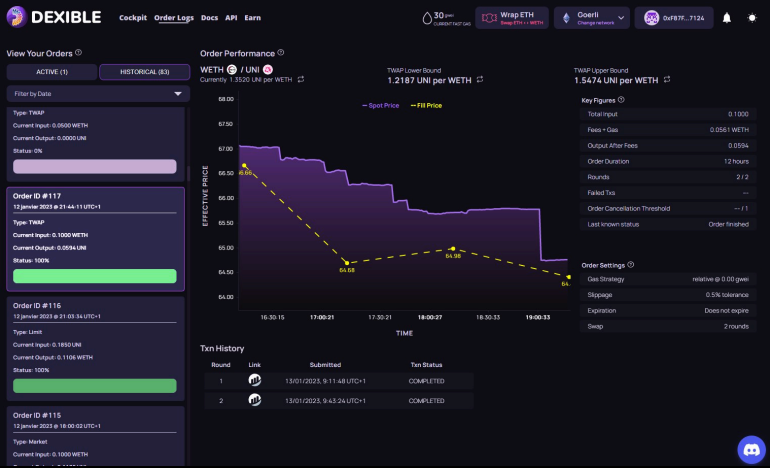
Task: Click the WETH token icon
Action: 232,70
